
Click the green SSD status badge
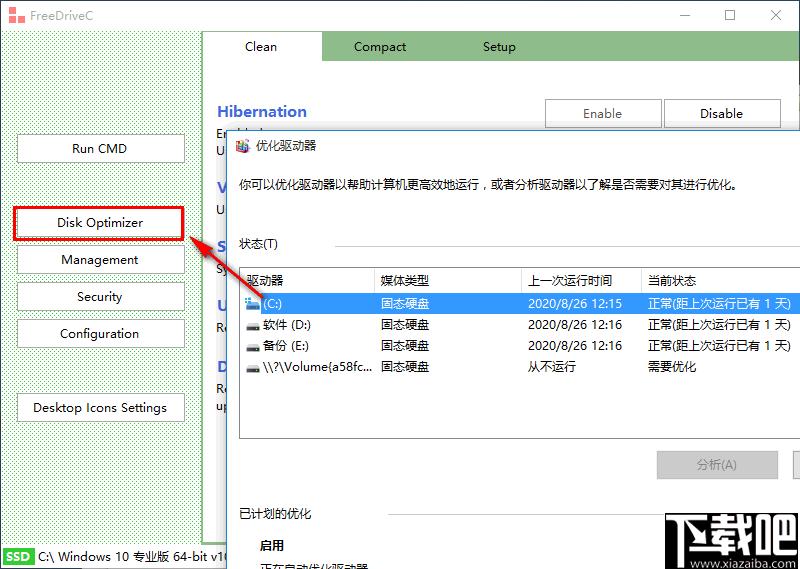[18, 556]
